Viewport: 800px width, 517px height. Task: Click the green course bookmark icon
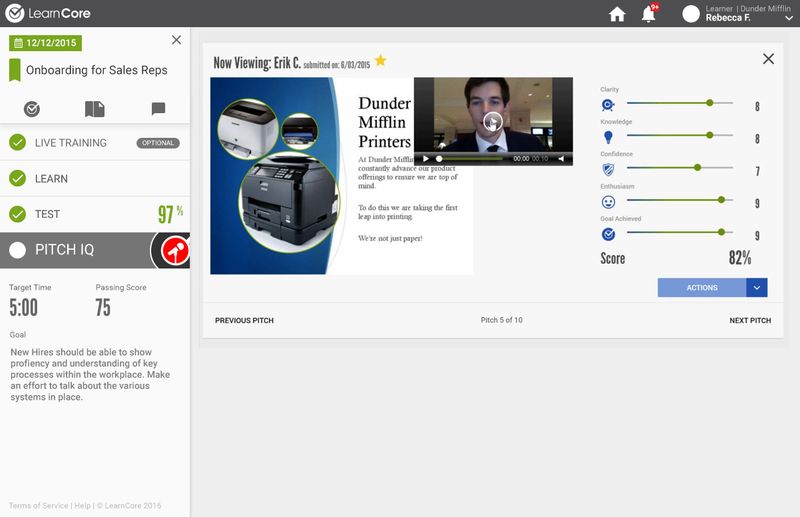tap(15, 70)
